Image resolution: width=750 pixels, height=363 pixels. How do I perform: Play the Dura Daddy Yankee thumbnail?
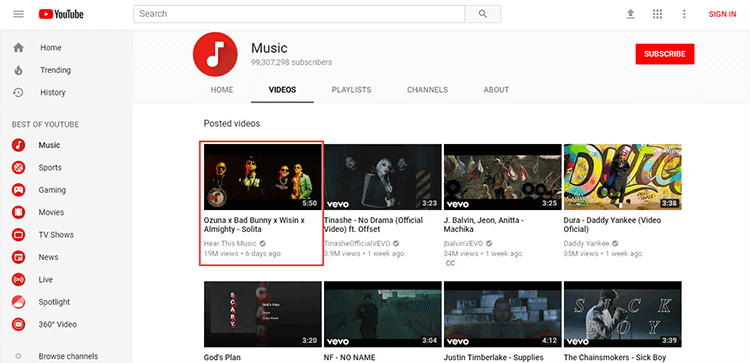[x=623, y=177]
